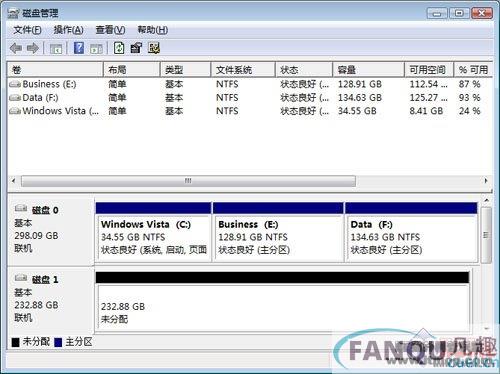The height and width of the screenshot is (374, 500).
Task: Open the 查看(V) menu
Action: pos(110,30)
